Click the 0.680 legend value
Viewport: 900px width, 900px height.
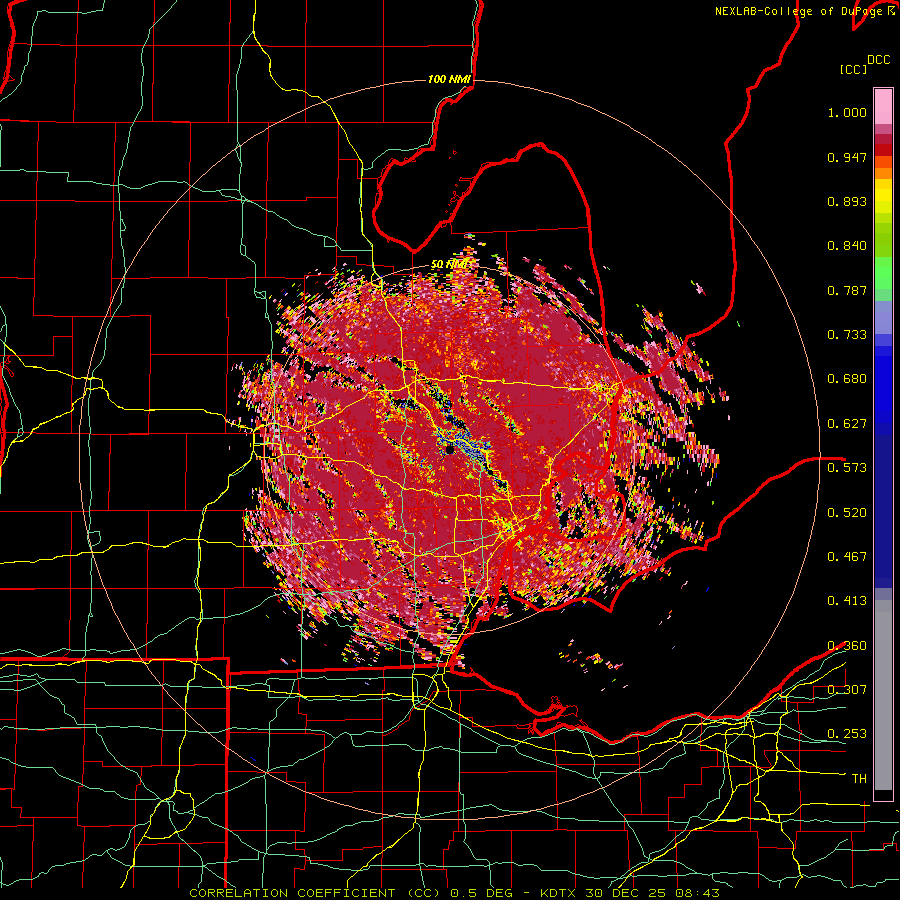coord(847,379)
